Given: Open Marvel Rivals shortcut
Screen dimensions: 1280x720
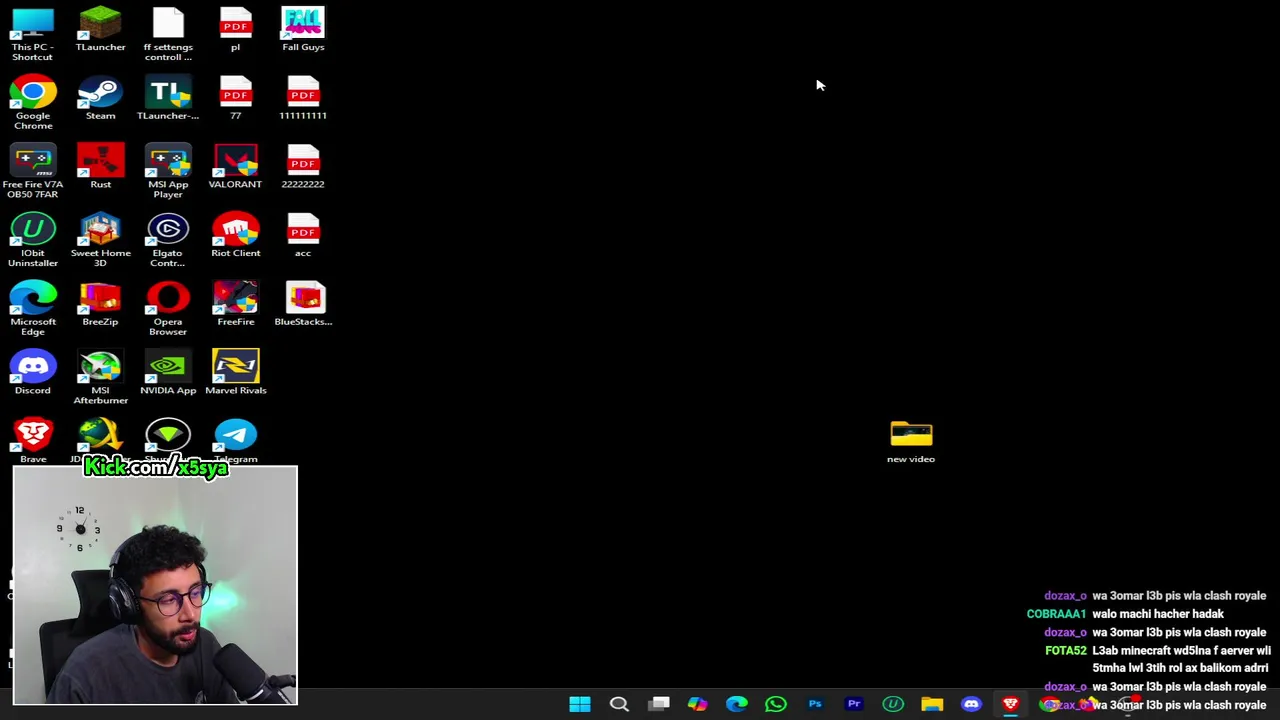Looking at the screenshot, I should 236,372.
